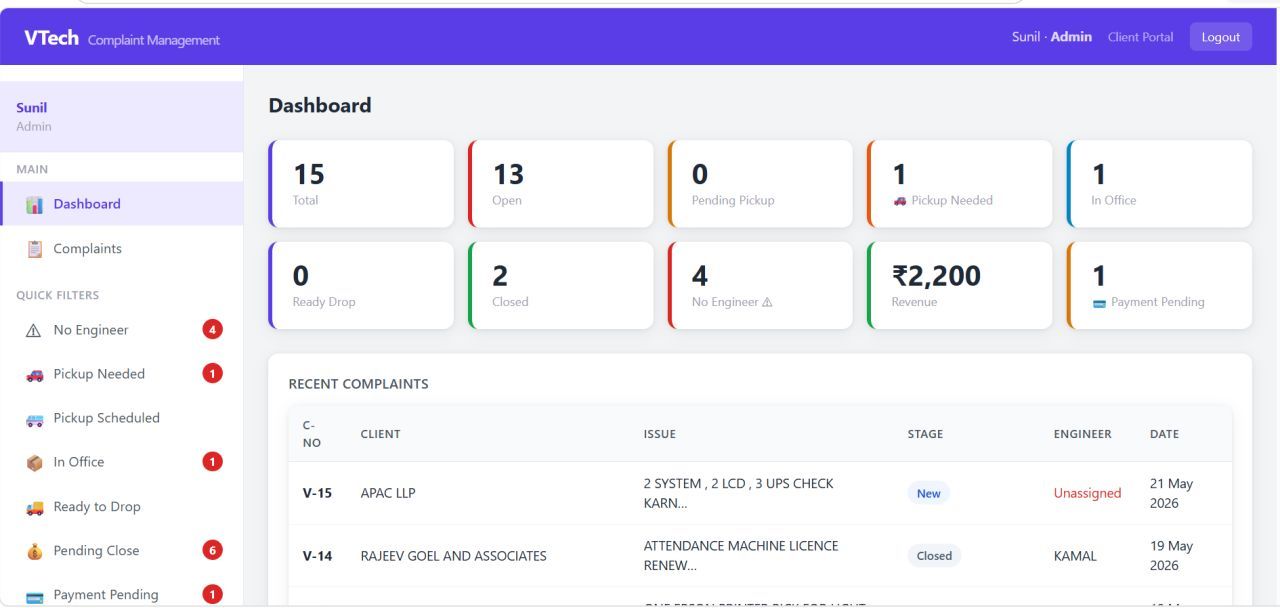Screen dimensions: 1280x608
Task: Open the Pickup Needed 1 stat card
Action: [x=960, y=184]
